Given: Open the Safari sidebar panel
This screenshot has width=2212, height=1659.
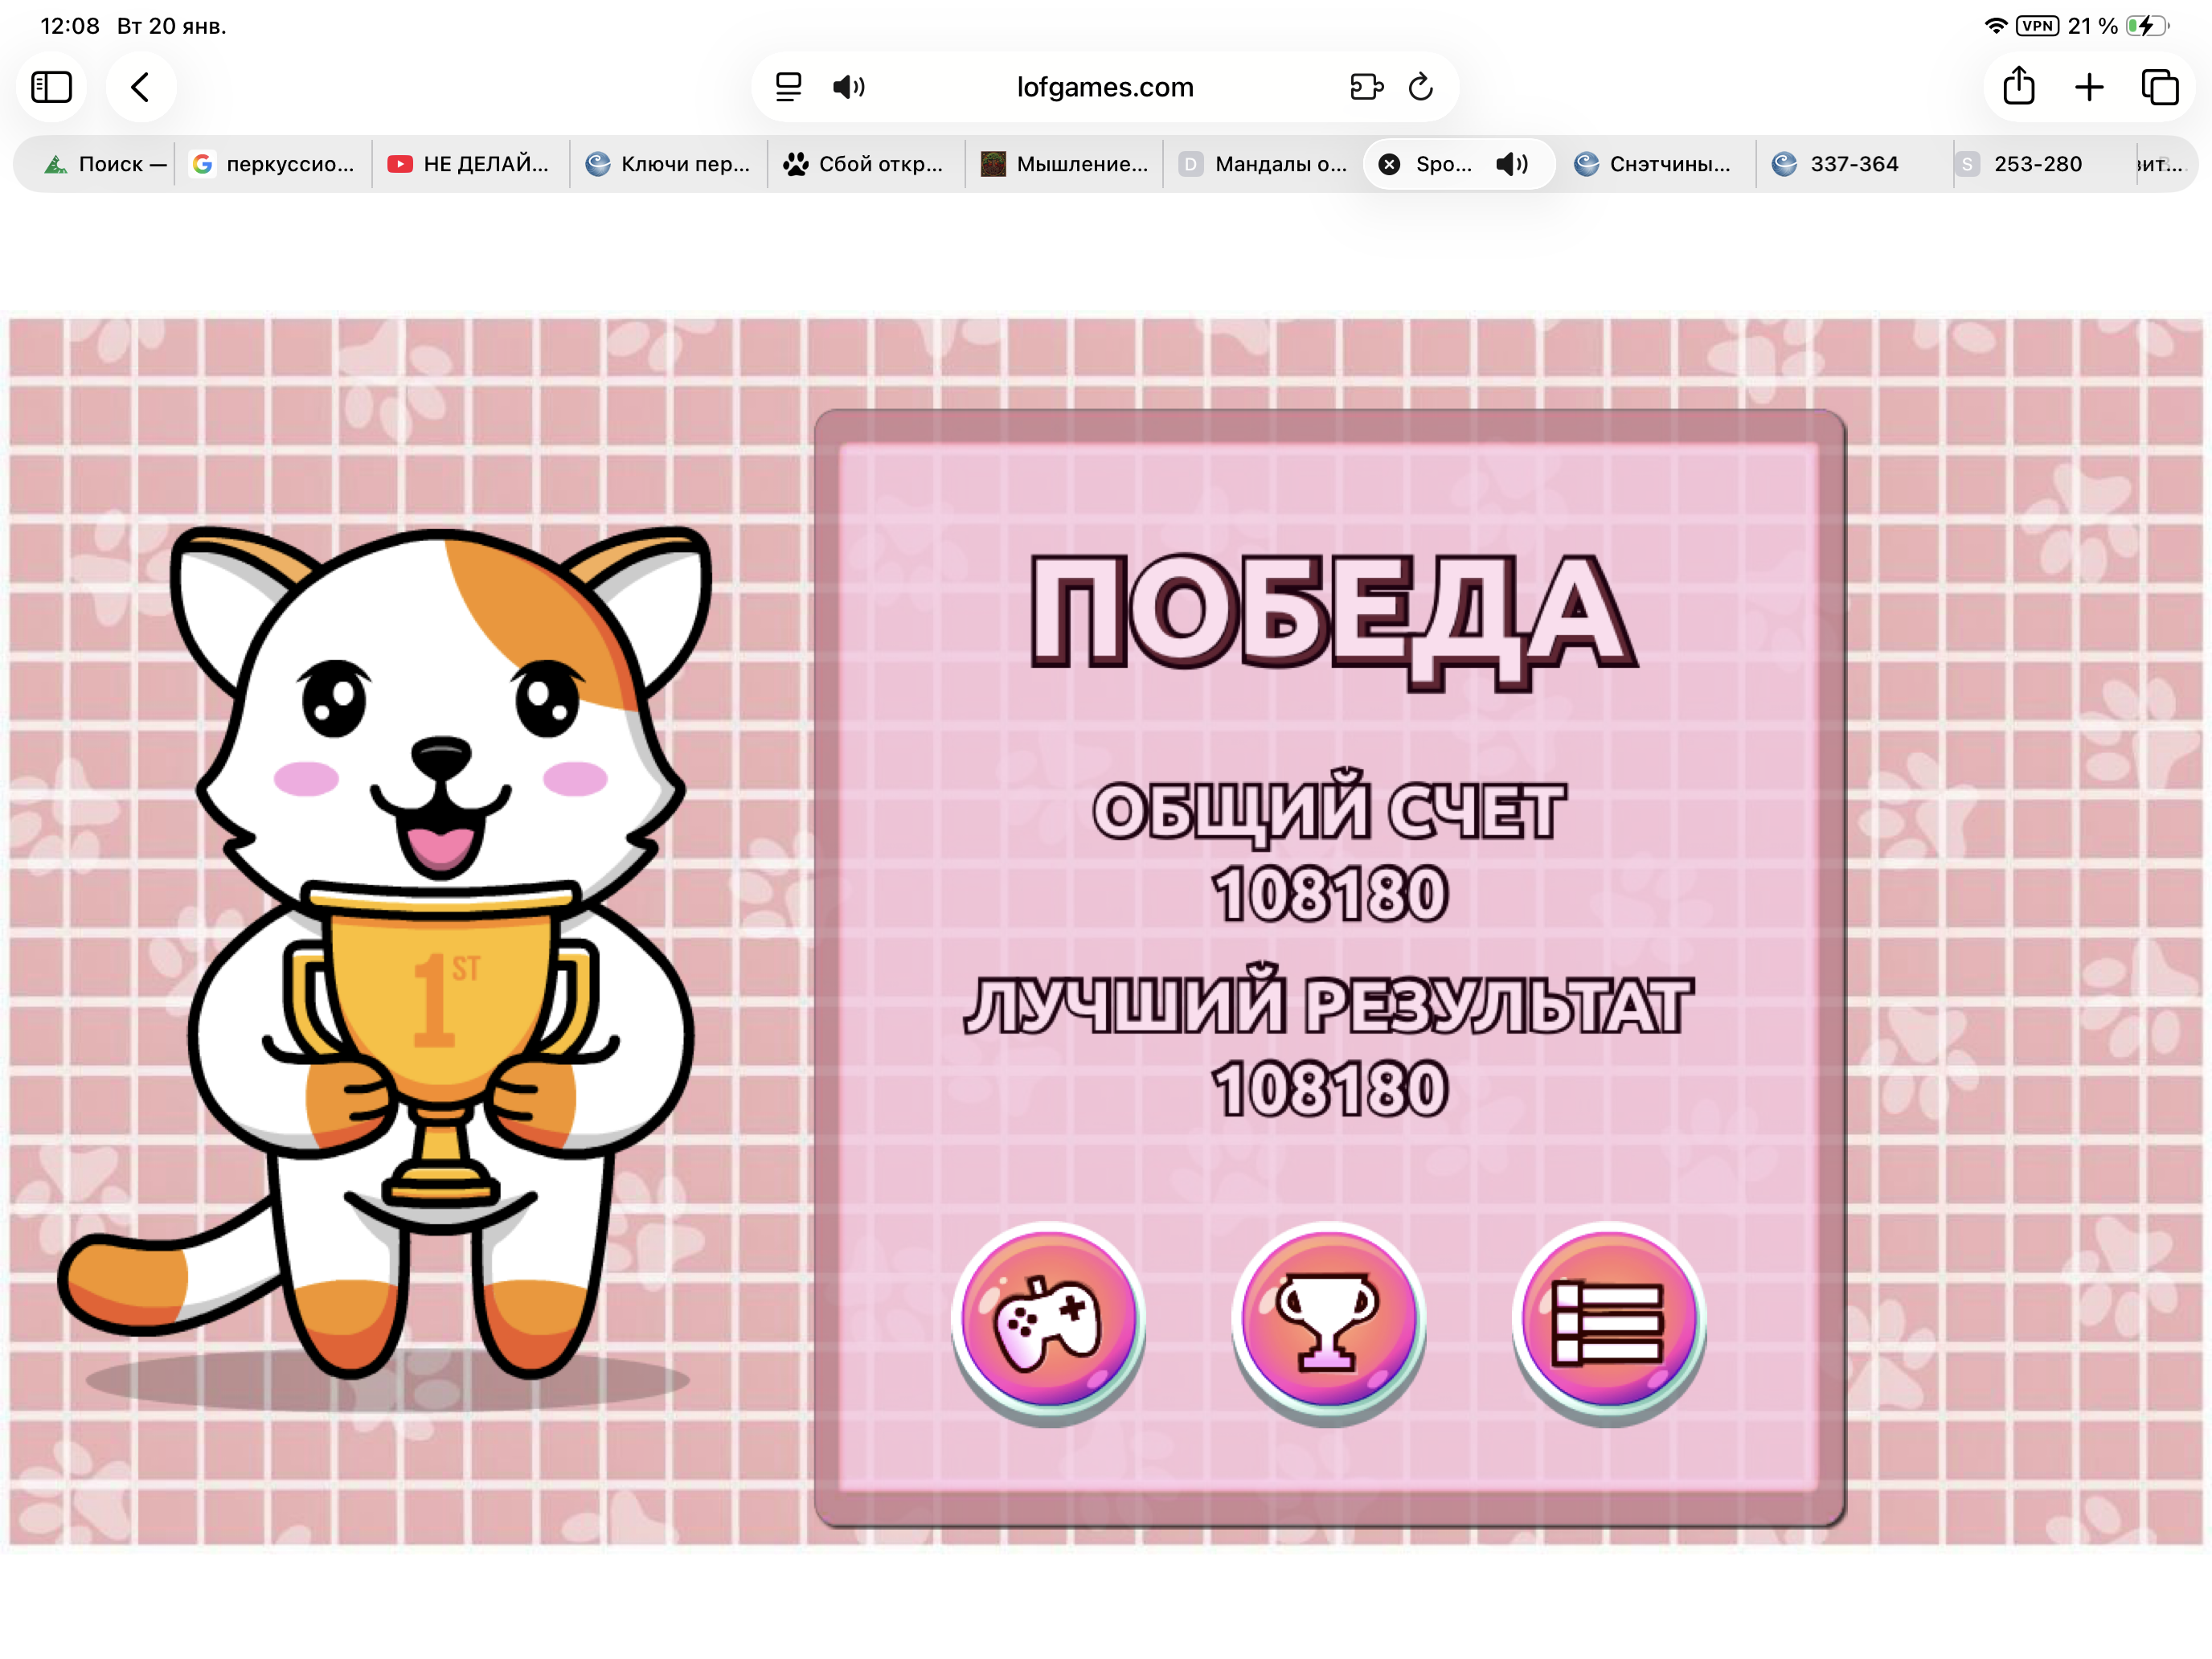Looking at the screenshot, I should tap(52, 87).
